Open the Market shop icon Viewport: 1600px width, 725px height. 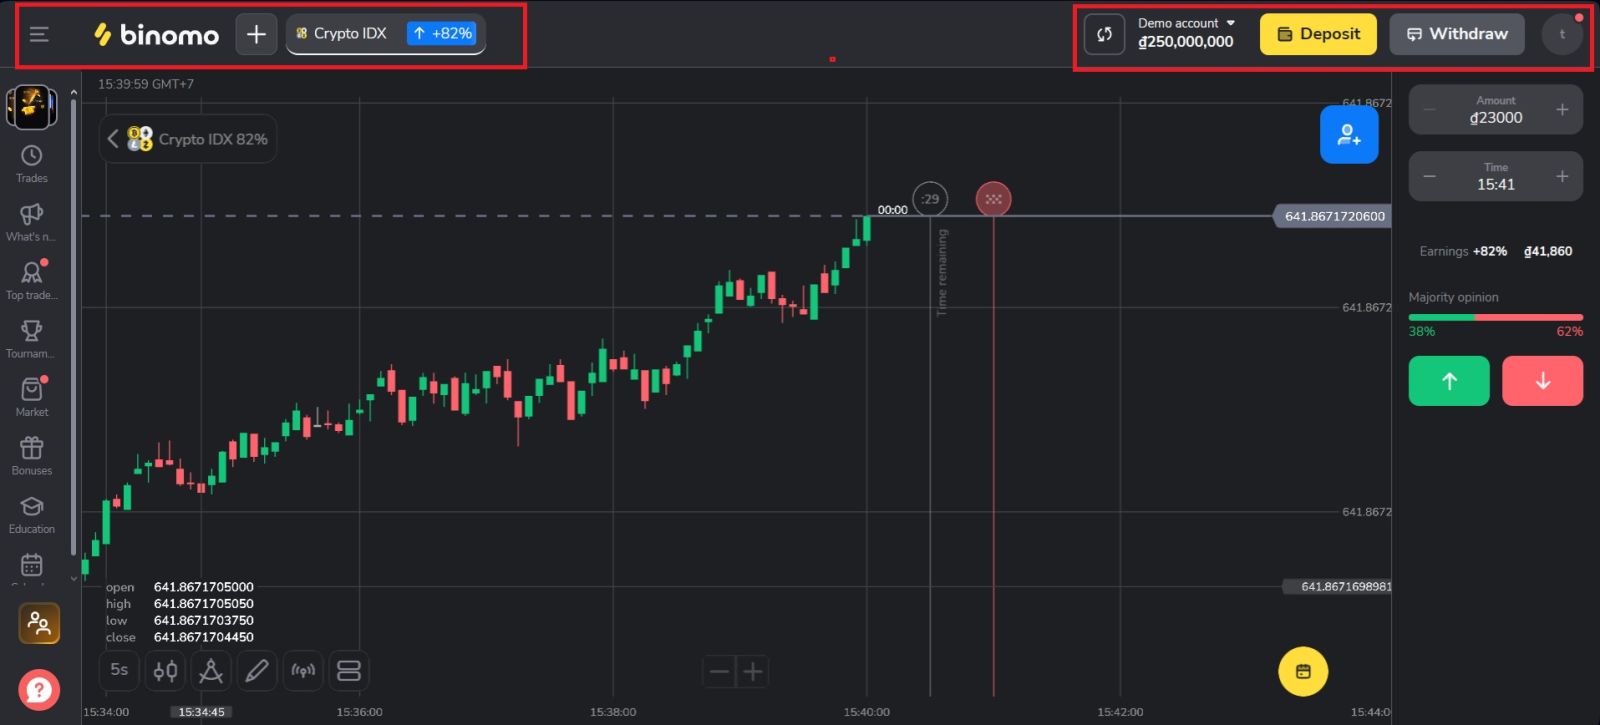pyautogui.click(x=32, y=396)
